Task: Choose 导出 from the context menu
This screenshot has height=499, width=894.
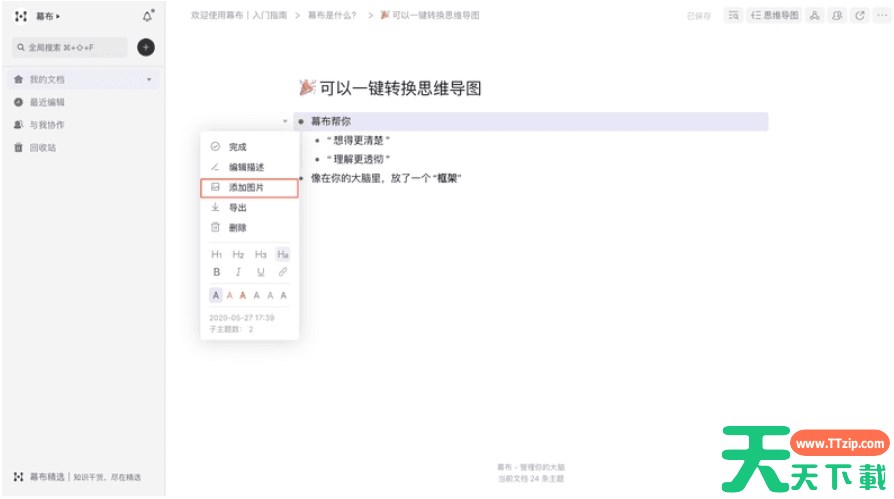Action: (237, 207)
